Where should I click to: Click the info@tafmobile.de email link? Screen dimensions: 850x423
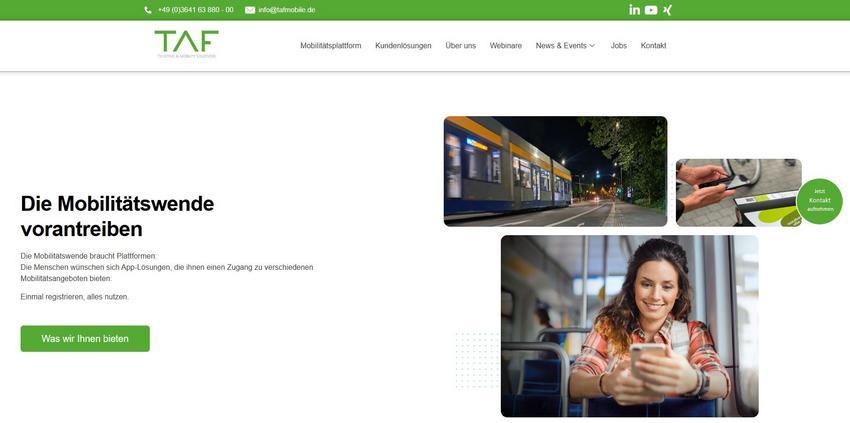[287, 10]
